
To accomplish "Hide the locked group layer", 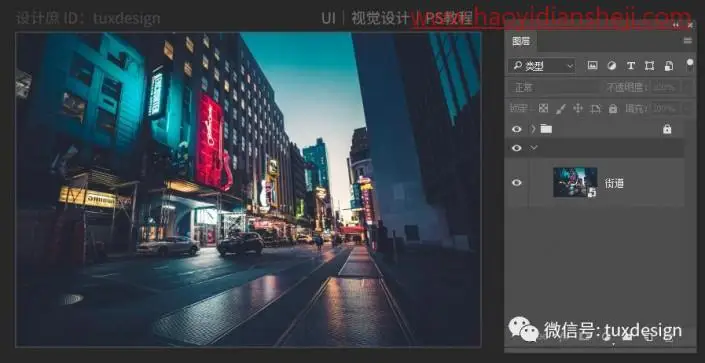I will [517, 129].
